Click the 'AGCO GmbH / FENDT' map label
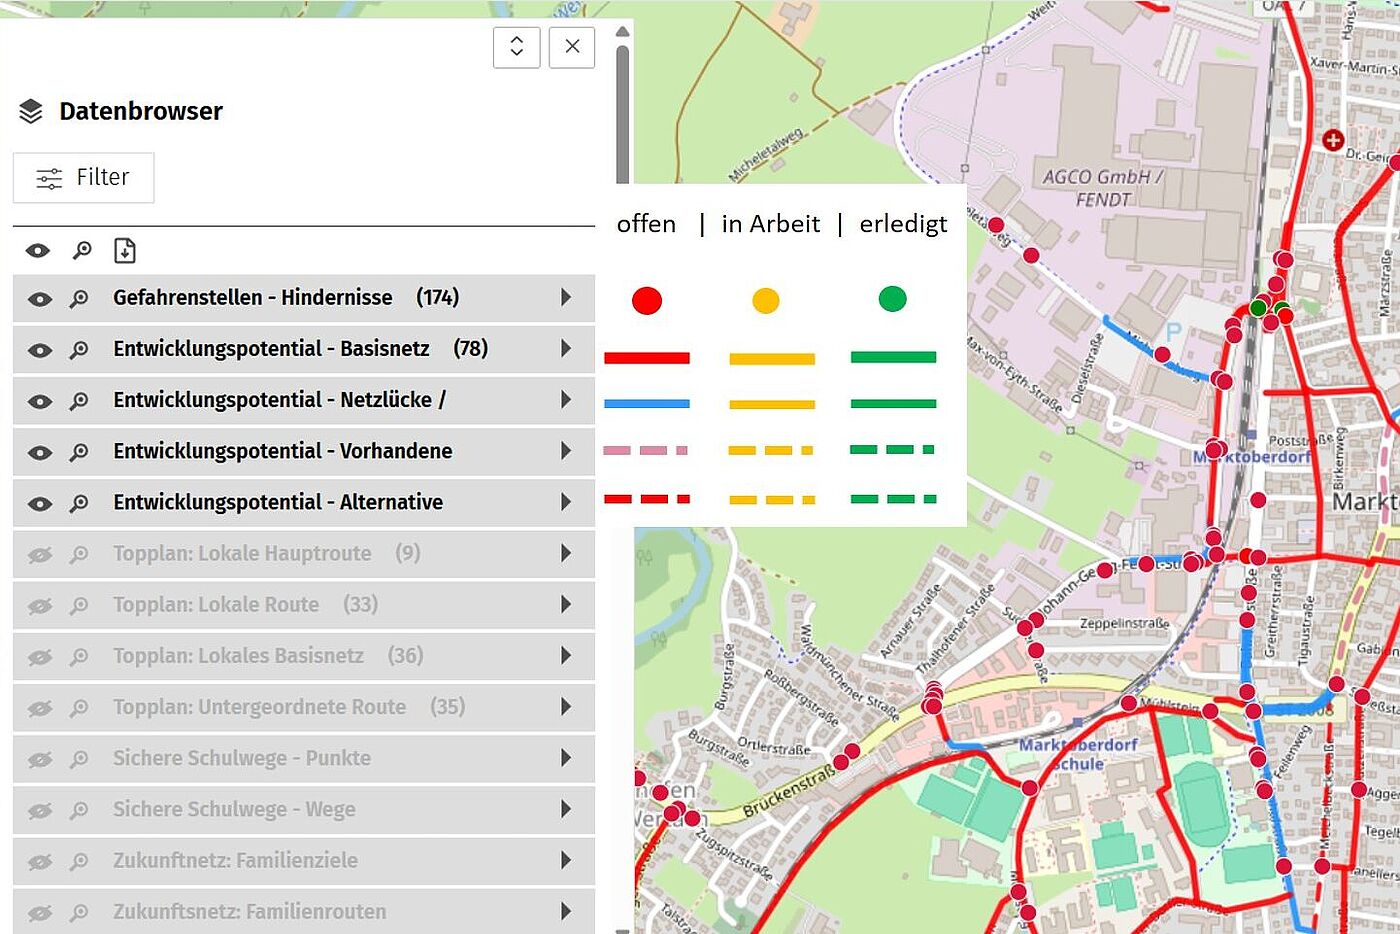 pyautogui.click(x=1103, y=188)
